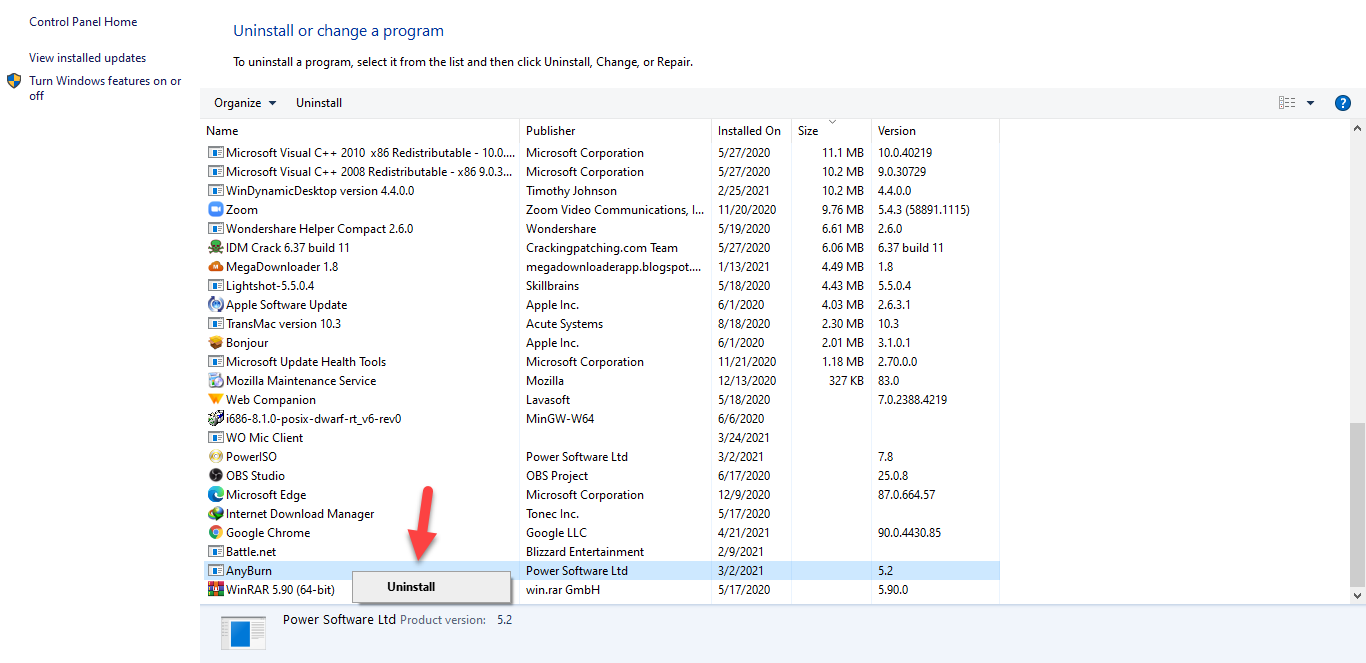Screen dimensions: 1366x663
Task: Open the Organize dropdown menu
Action: click(245, 103)
